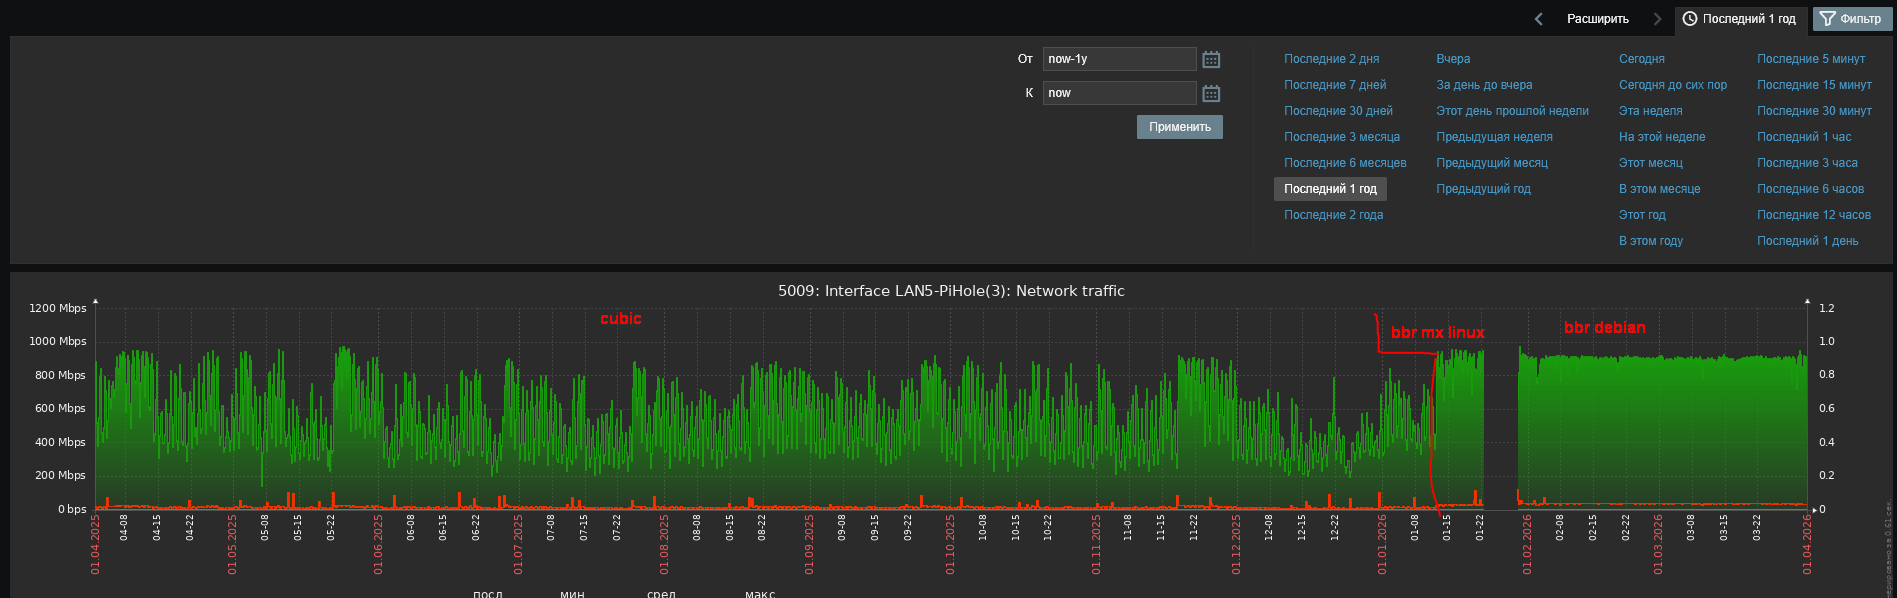Select the Вчера time range

click(x=1453, y=59)
